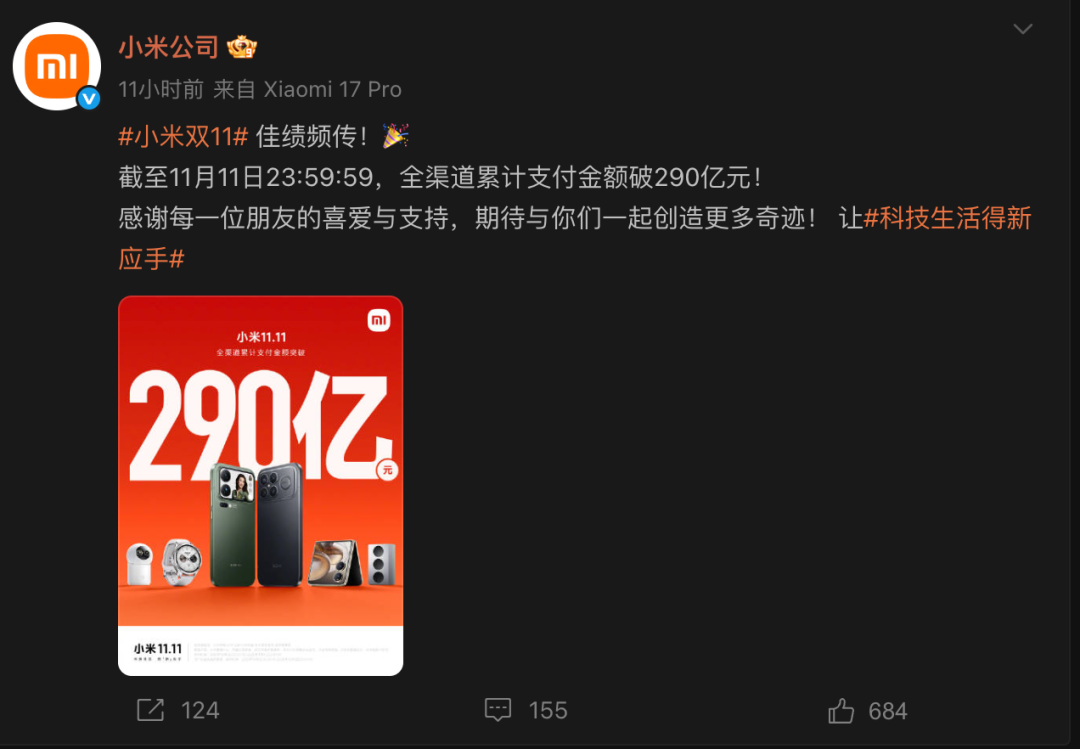1080x749 pixels.
Task: Click the repost count 124
Action: (x=200, y=710)
